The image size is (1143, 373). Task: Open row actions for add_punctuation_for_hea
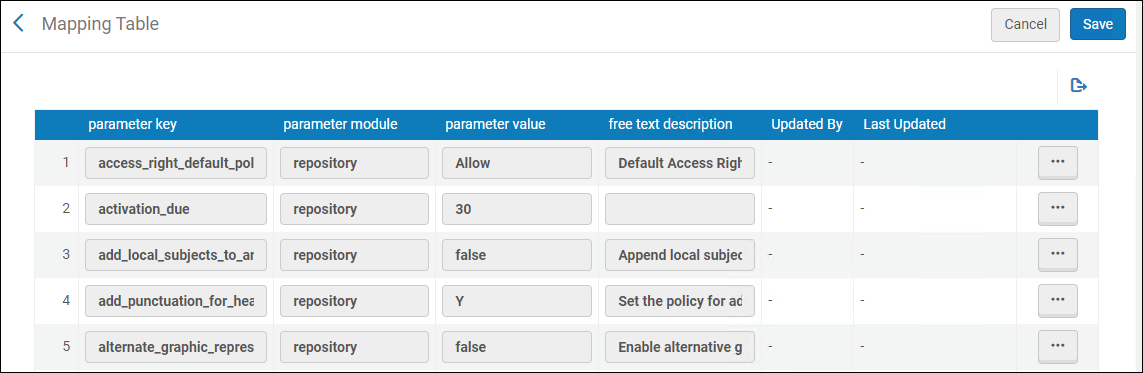coord(1058,301)
